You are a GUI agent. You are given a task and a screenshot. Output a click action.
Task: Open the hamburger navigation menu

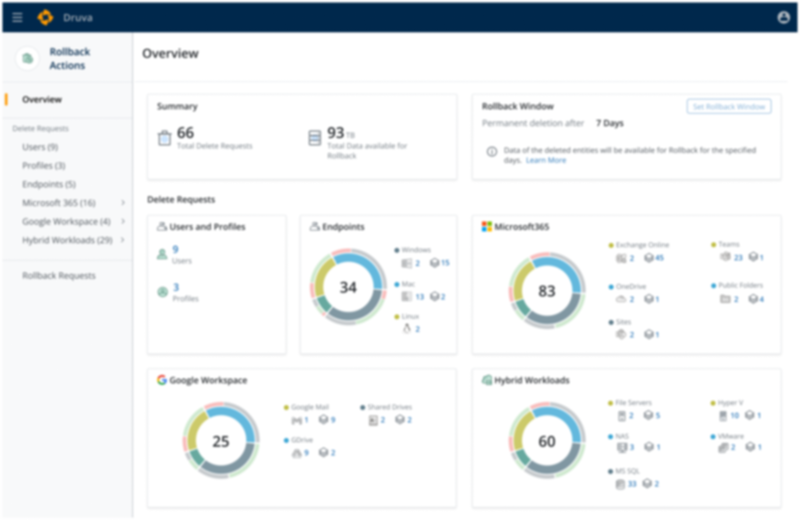(x=17, y=18)
